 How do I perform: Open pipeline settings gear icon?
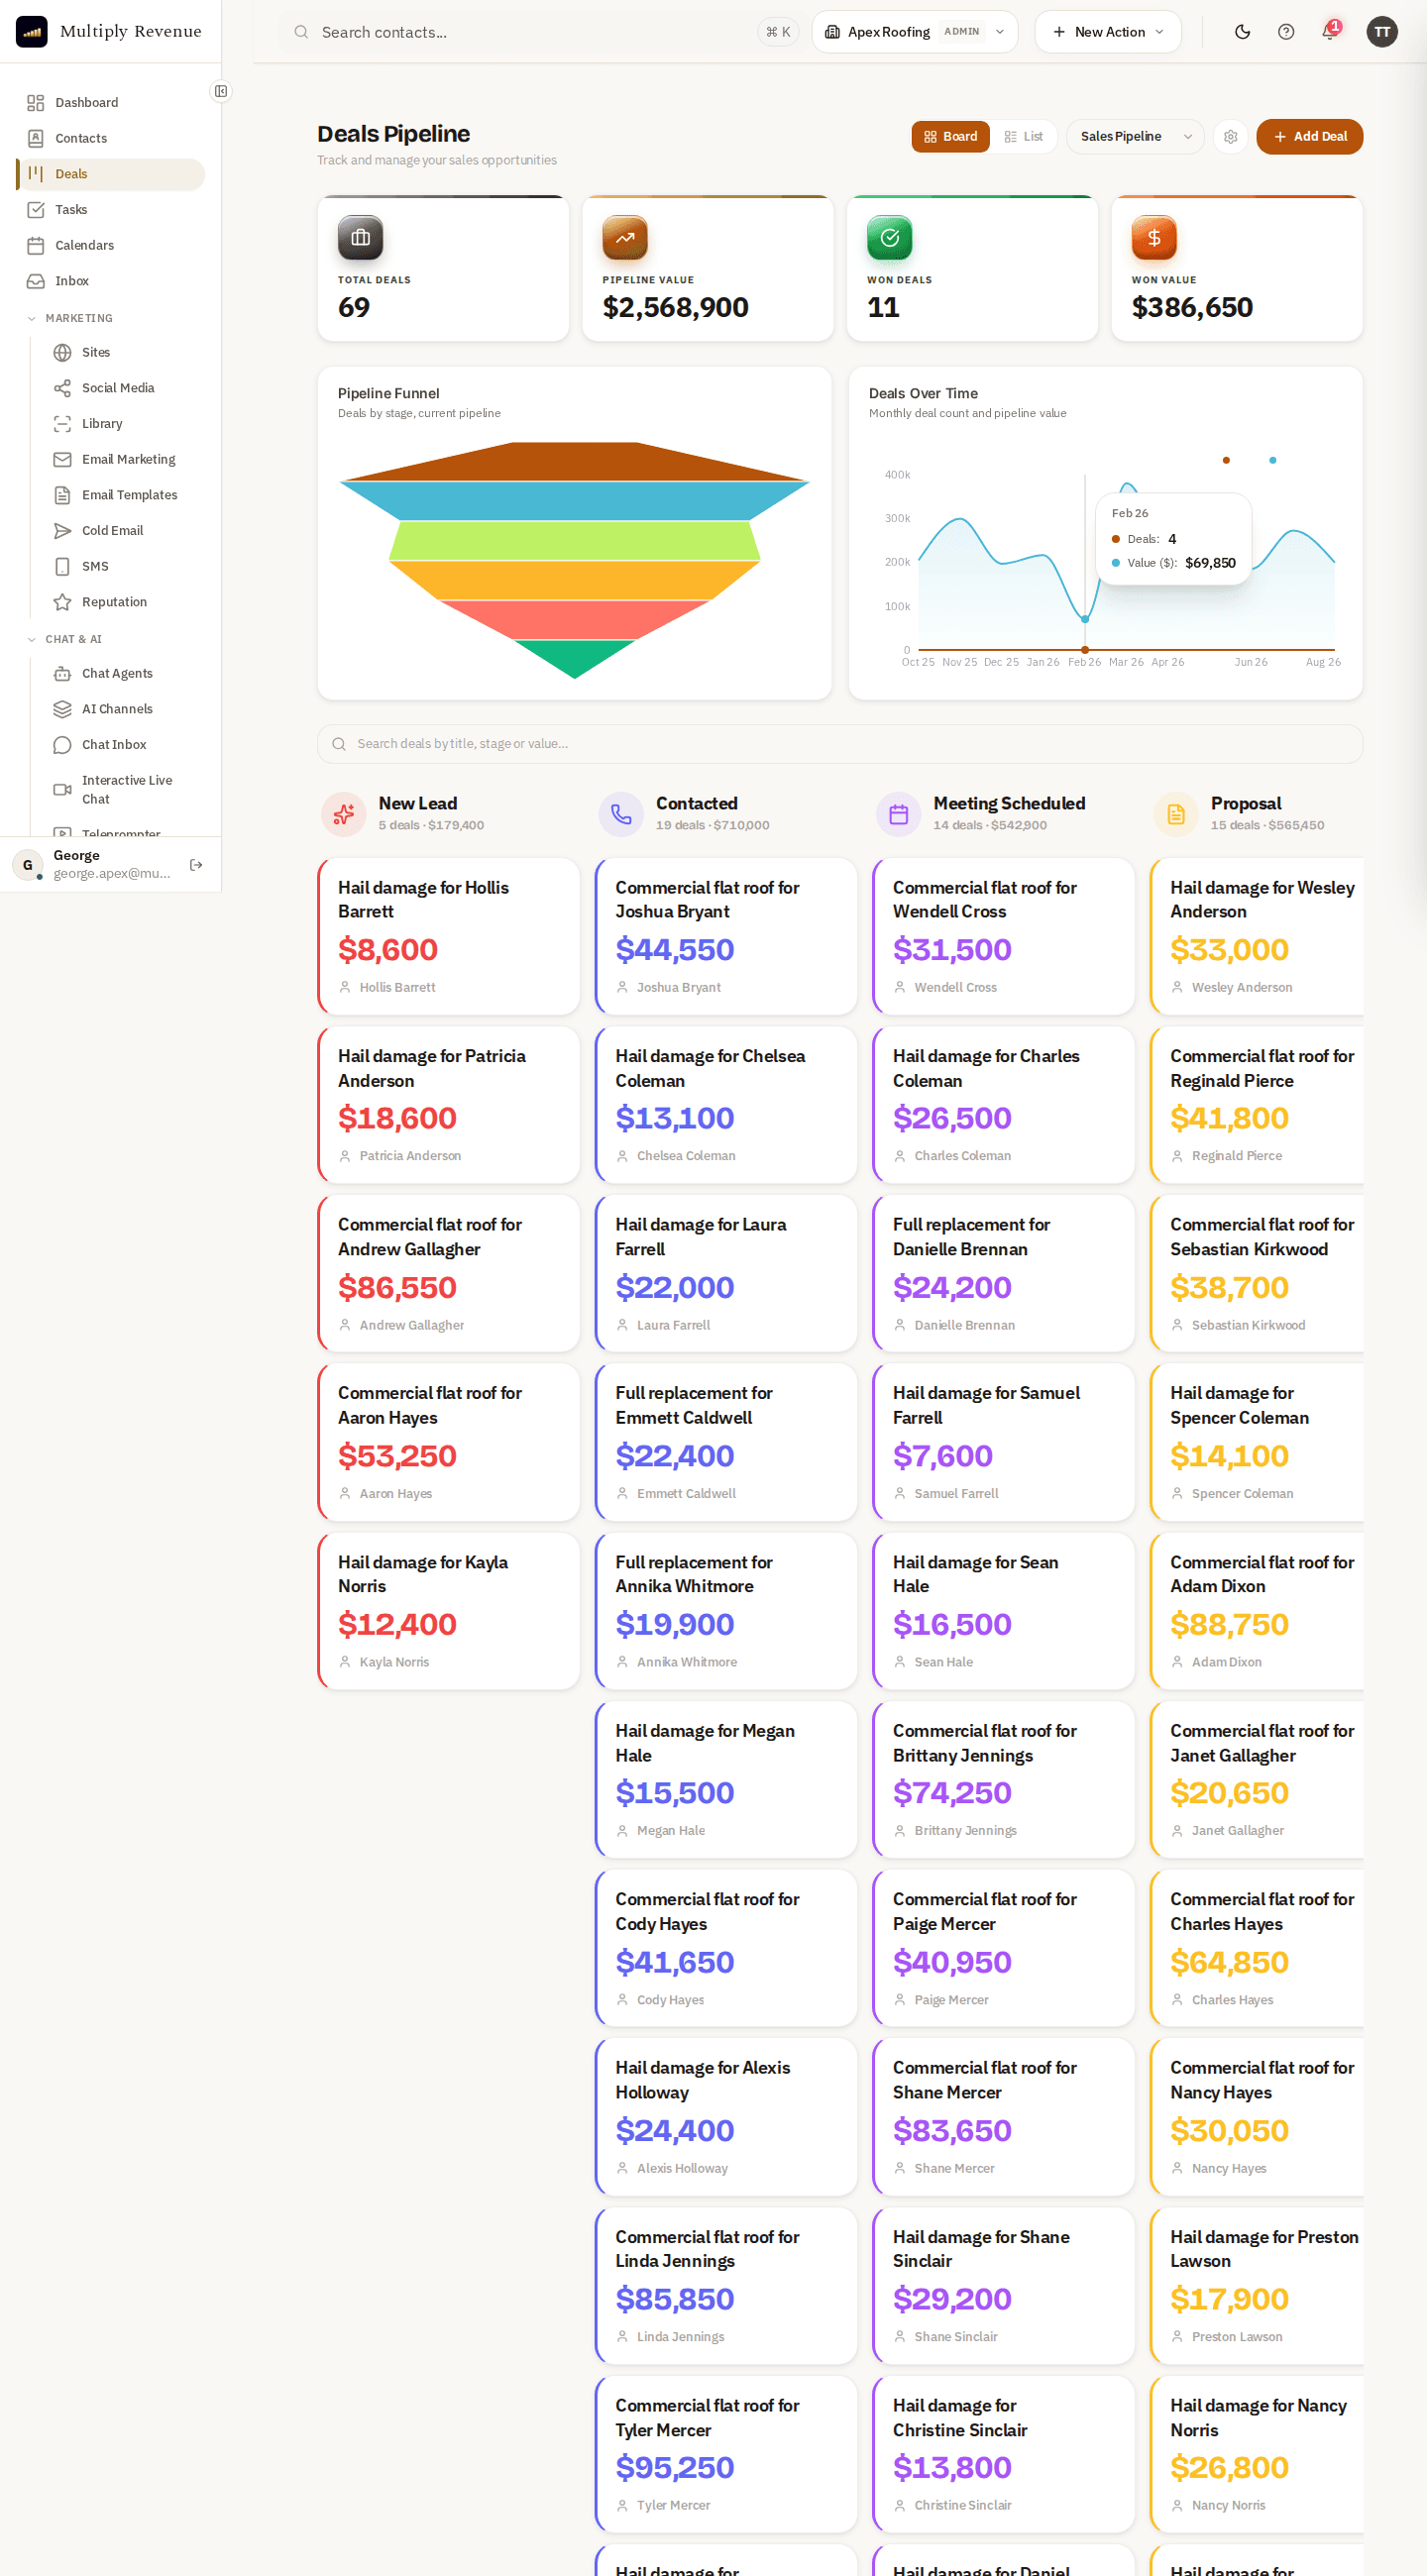(x=1230, y=137)
